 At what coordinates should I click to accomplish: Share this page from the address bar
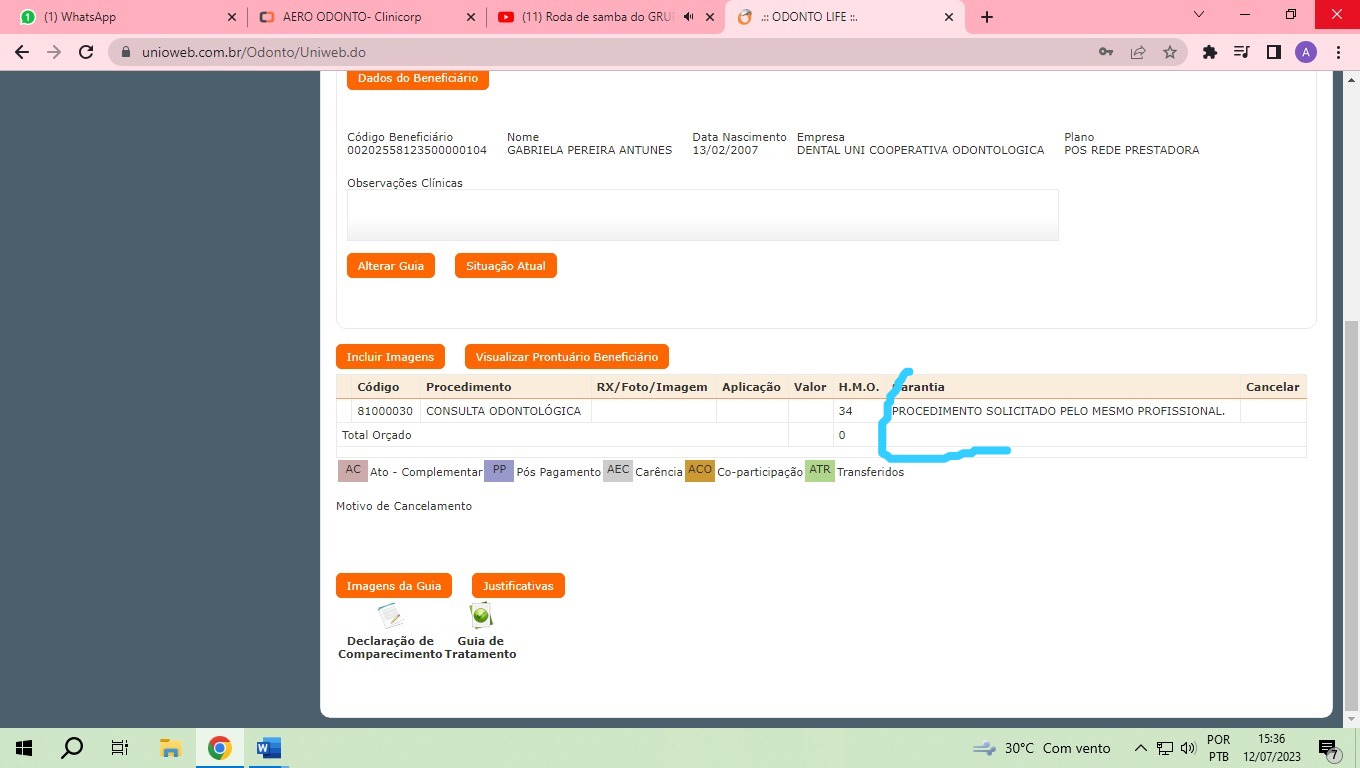(1138, 52)
